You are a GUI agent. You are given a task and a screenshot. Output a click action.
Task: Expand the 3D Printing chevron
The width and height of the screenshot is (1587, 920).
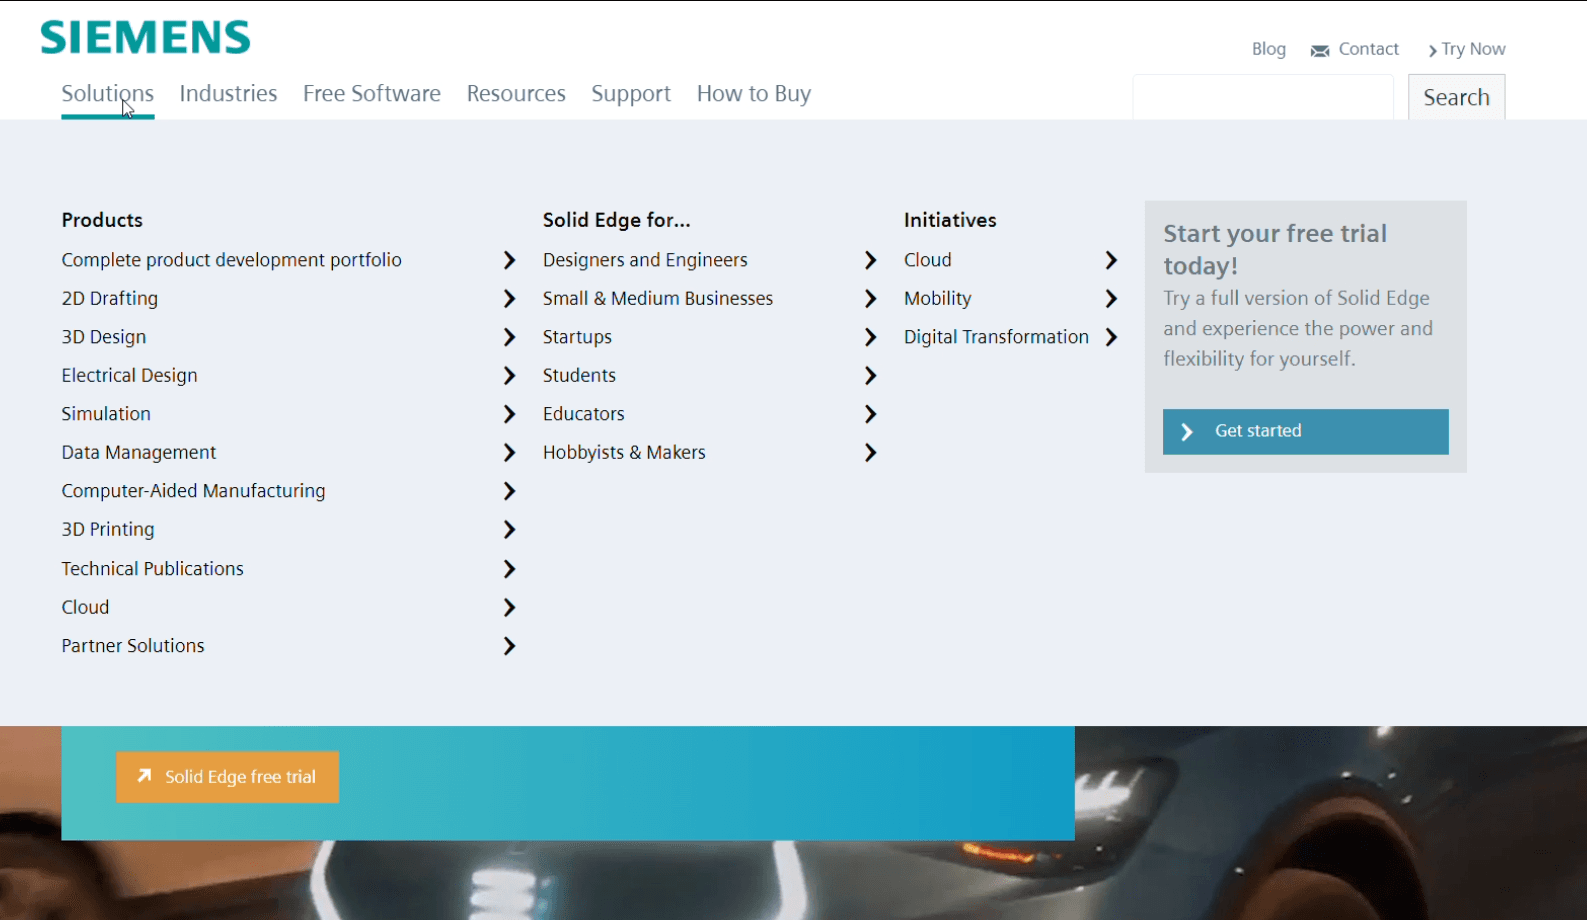[x=509, y=530]
